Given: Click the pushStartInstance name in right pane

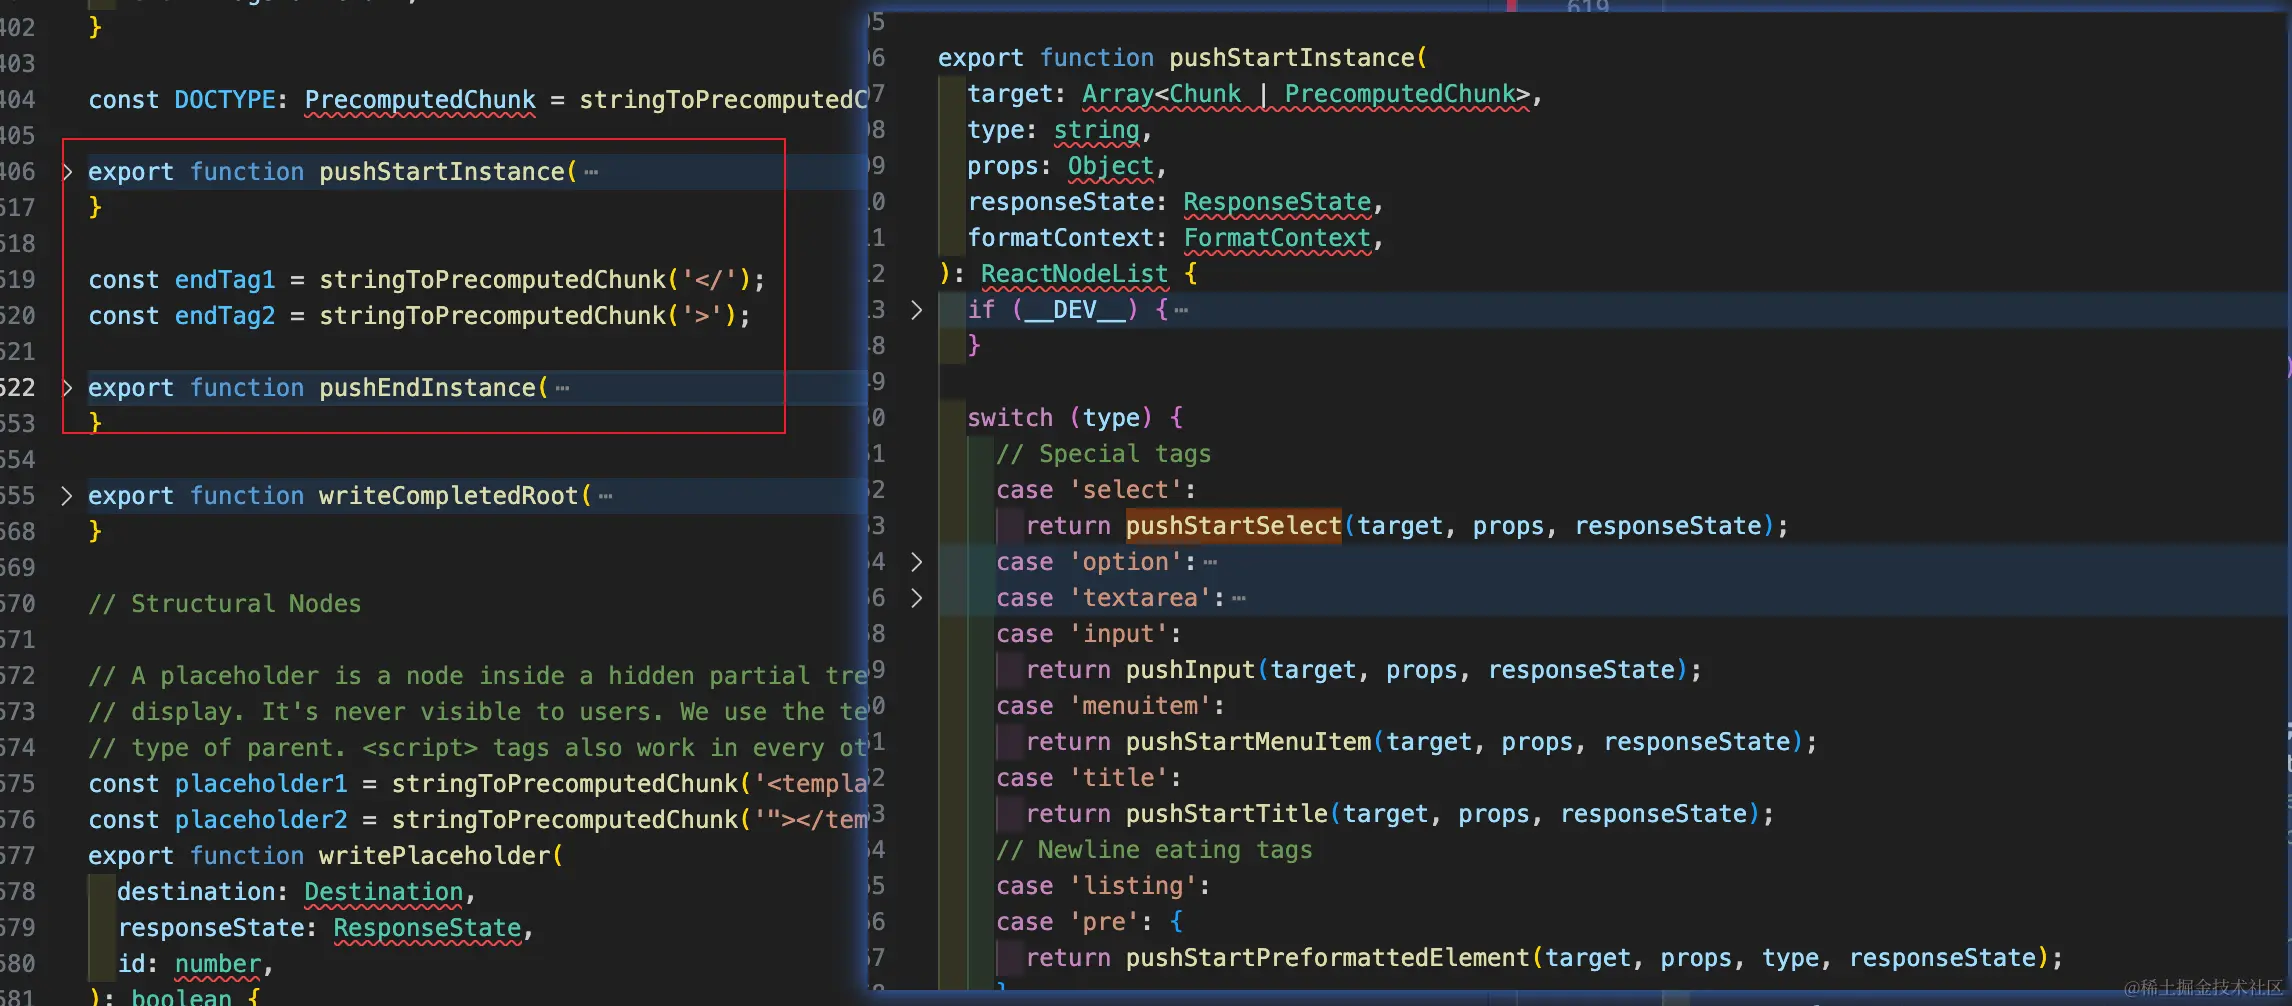Looking at the screenshot, I should (1293, 58).
